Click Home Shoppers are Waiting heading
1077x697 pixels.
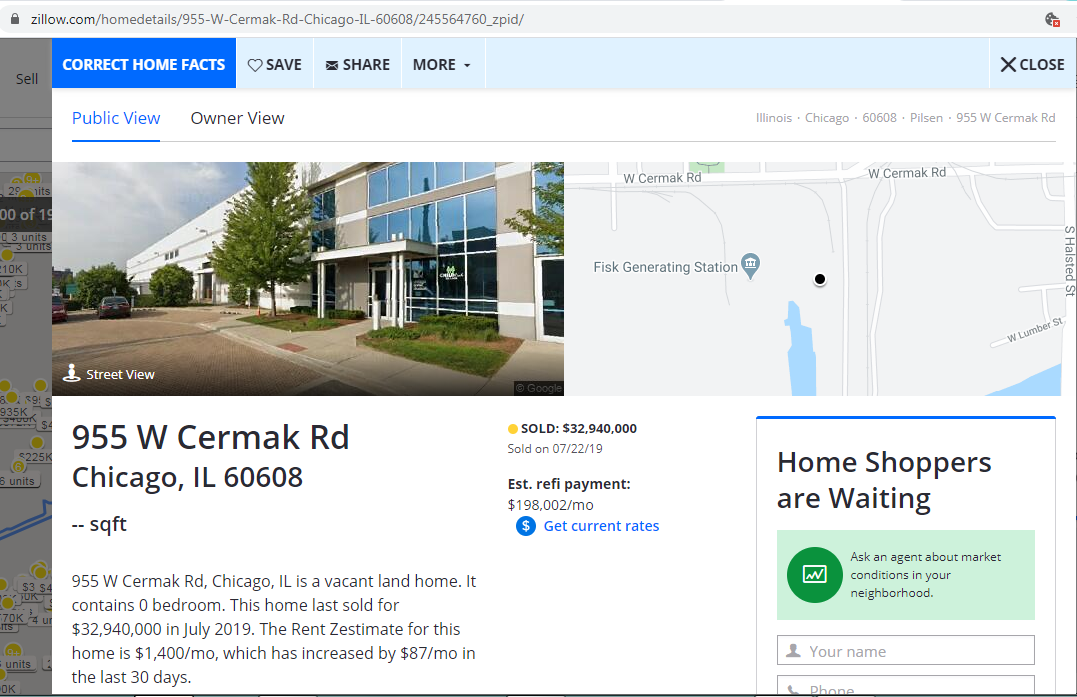pyautogui.click(x=884, y=480)
